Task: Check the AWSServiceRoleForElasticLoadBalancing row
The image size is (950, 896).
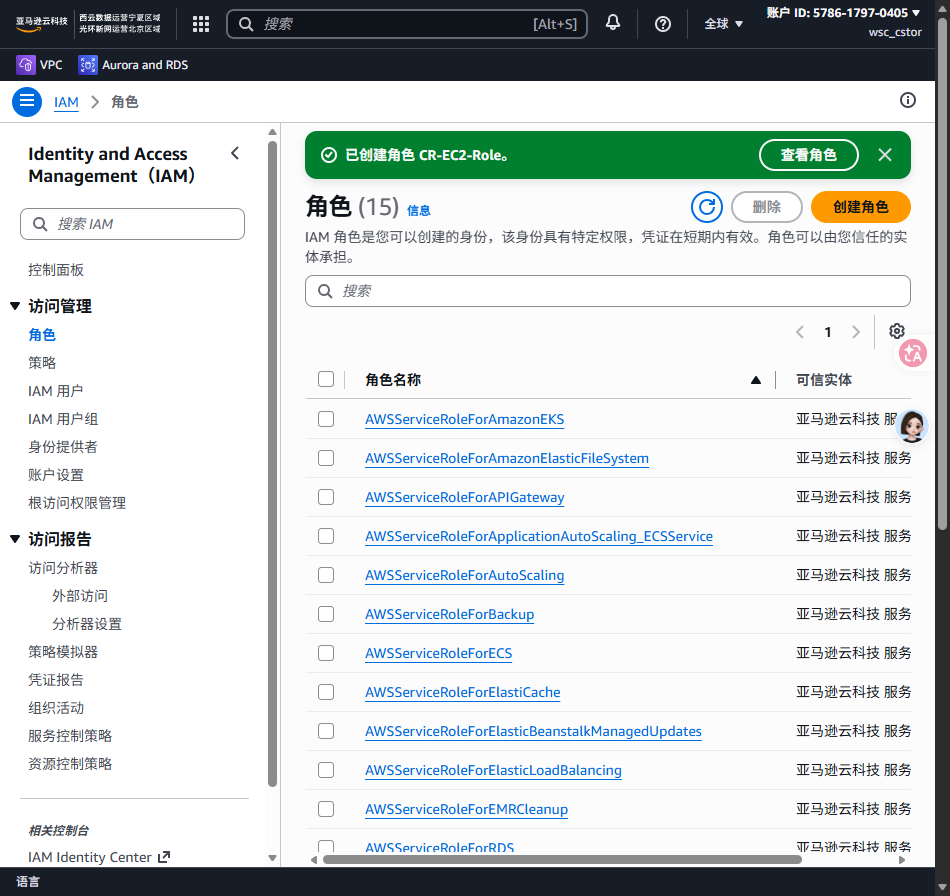Action: (x=326, y=770)
